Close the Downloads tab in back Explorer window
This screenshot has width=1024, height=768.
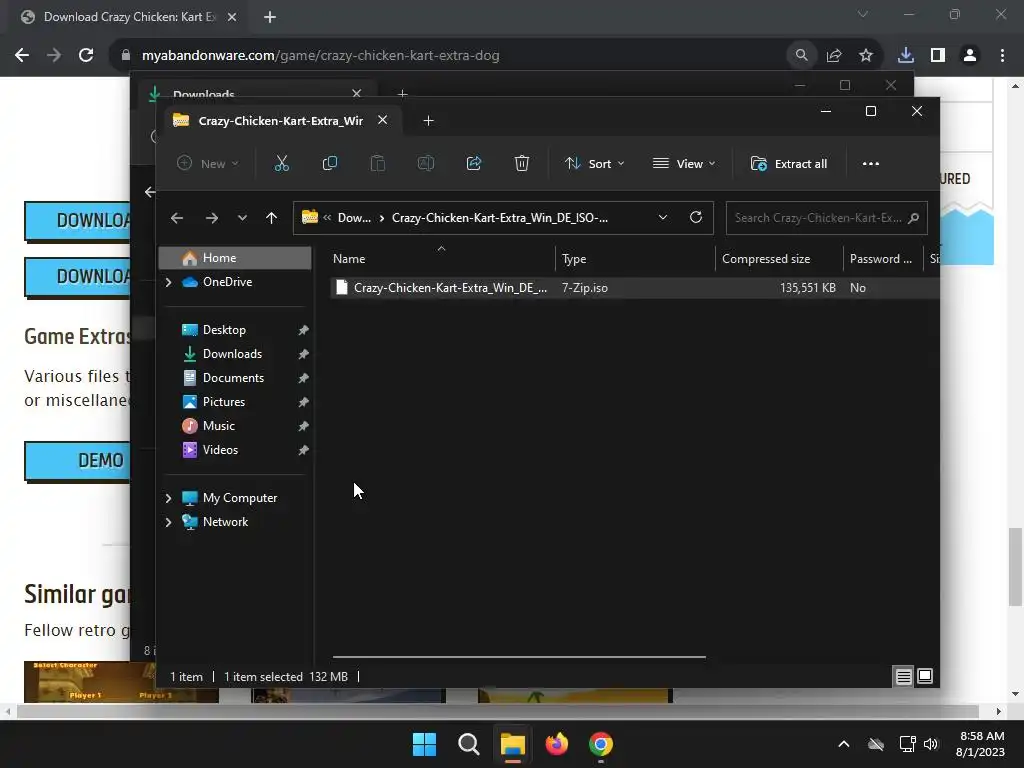[x=357, y=93]
